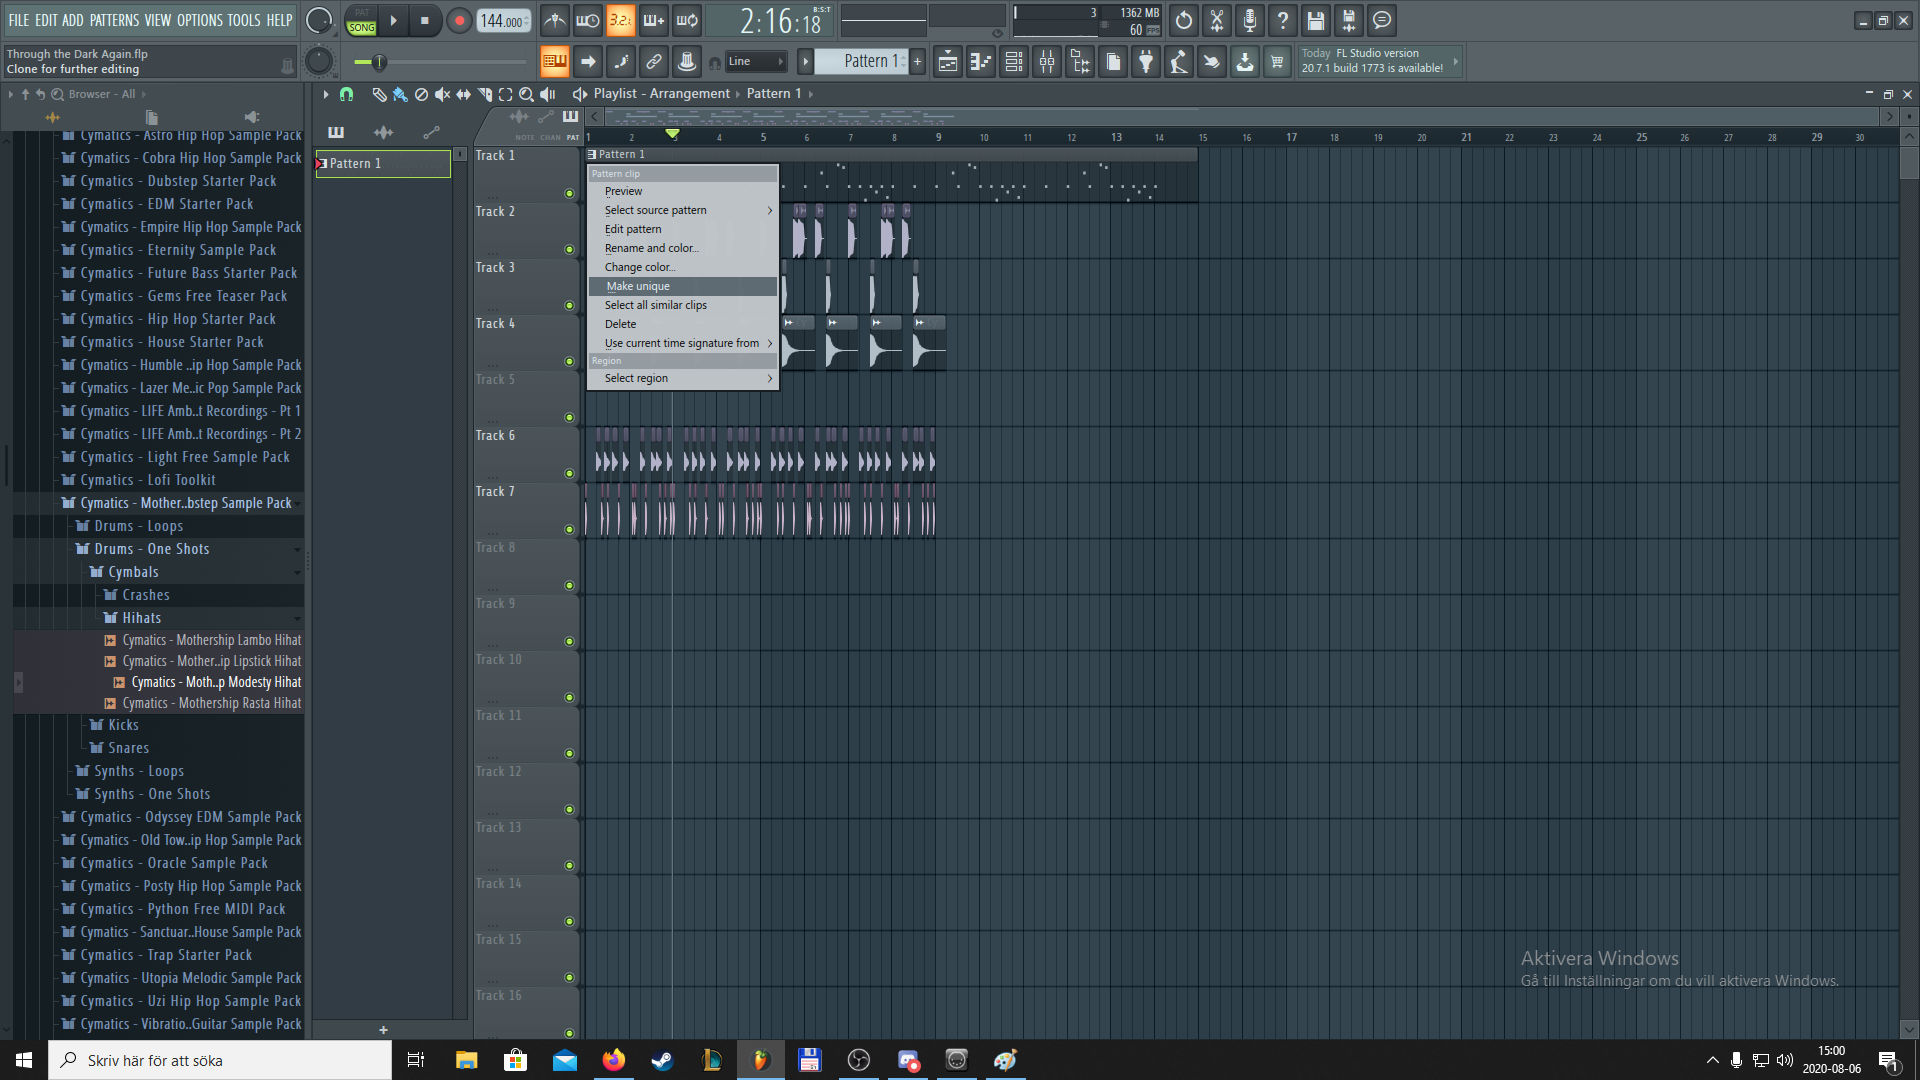
Task: Click the add pattern plus button
Action: tap(917, 62)
